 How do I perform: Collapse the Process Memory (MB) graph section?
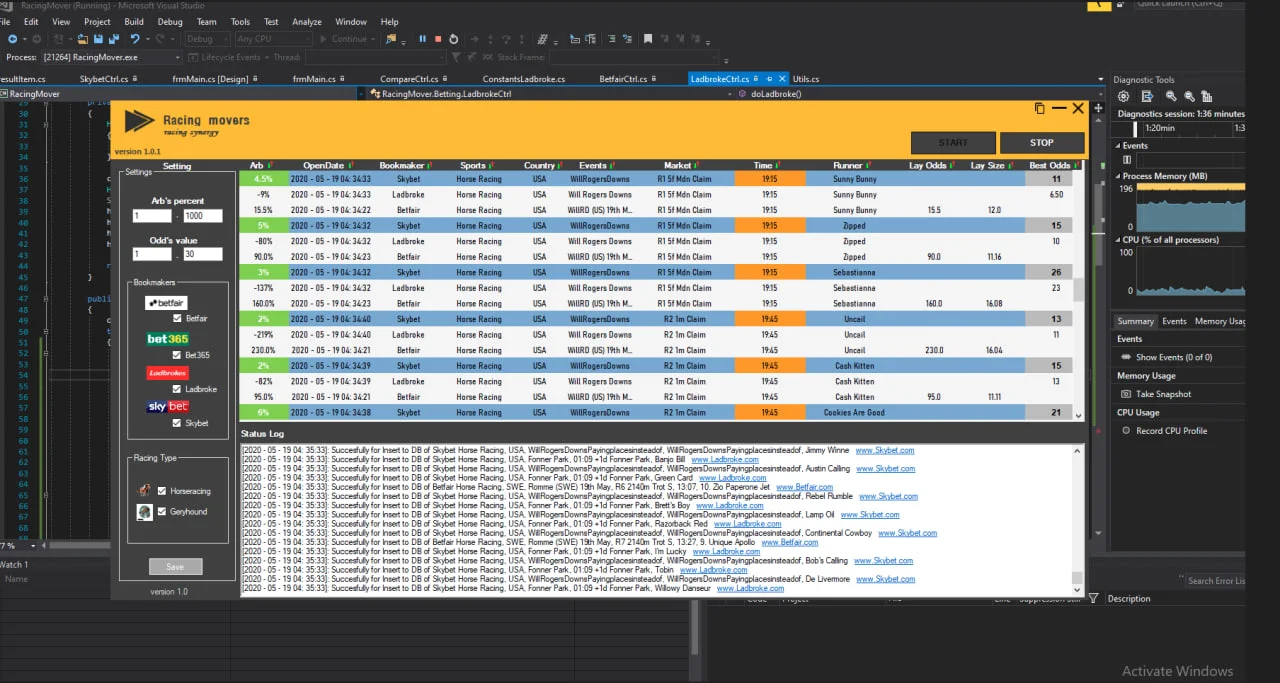[1119, 176]
